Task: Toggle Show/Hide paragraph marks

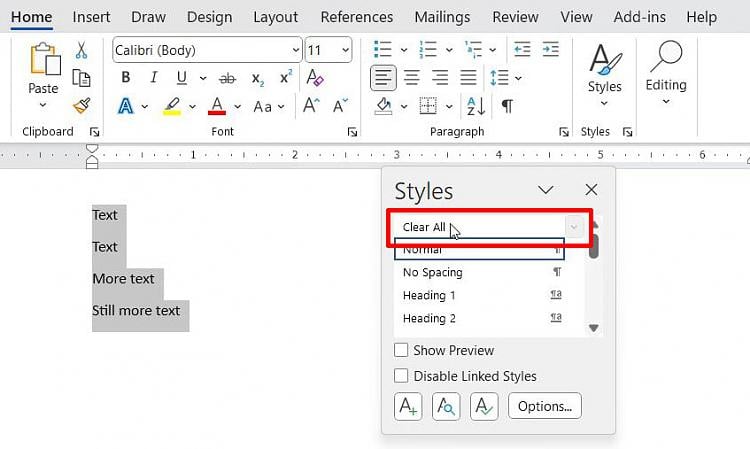Action: (x=508, y=106)
